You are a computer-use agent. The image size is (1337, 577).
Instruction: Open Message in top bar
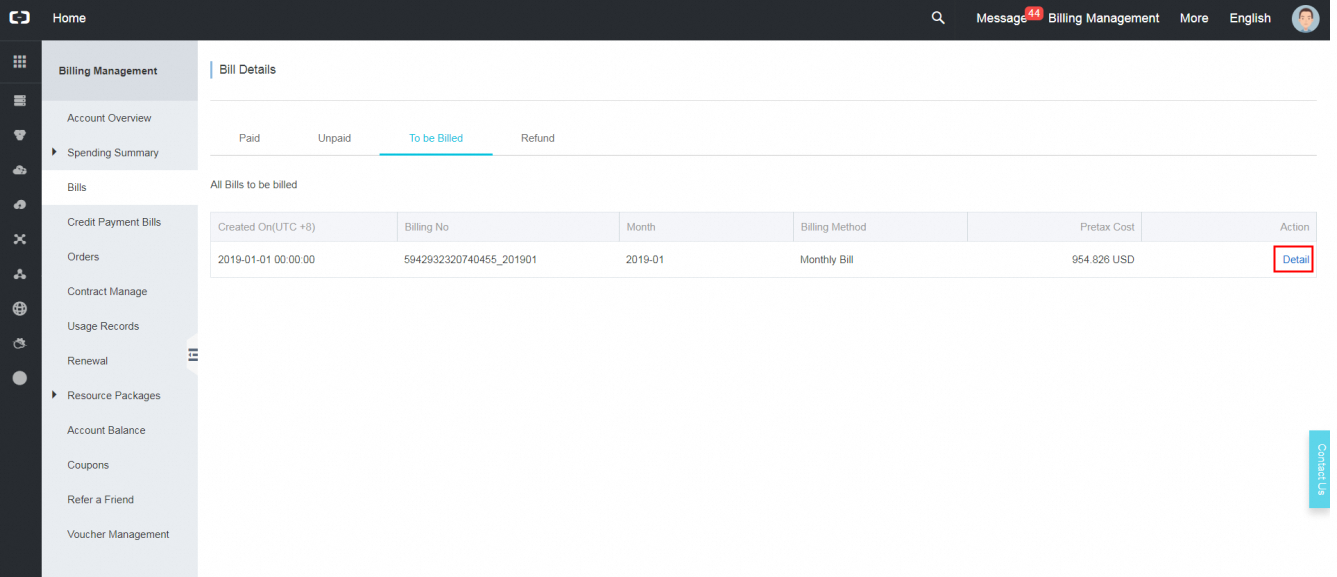tap(1001, 18)
